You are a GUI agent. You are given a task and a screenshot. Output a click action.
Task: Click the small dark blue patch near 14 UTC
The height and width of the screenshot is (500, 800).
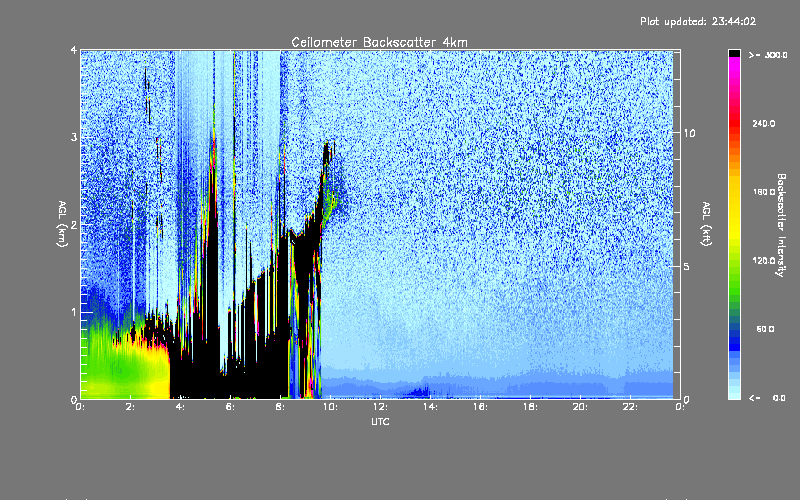coord(419,392)
